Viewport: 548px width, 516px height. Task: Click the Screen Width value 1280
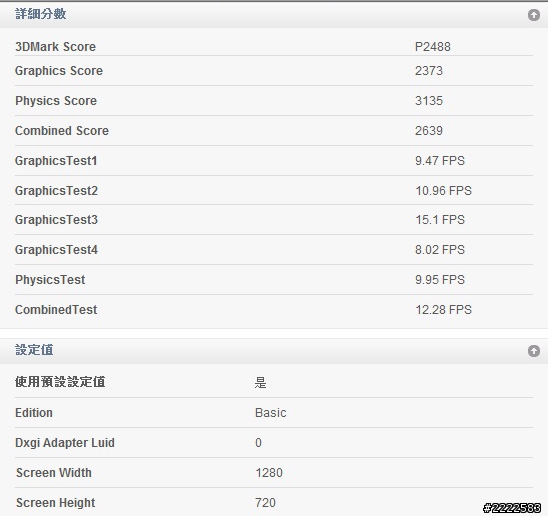269,473
